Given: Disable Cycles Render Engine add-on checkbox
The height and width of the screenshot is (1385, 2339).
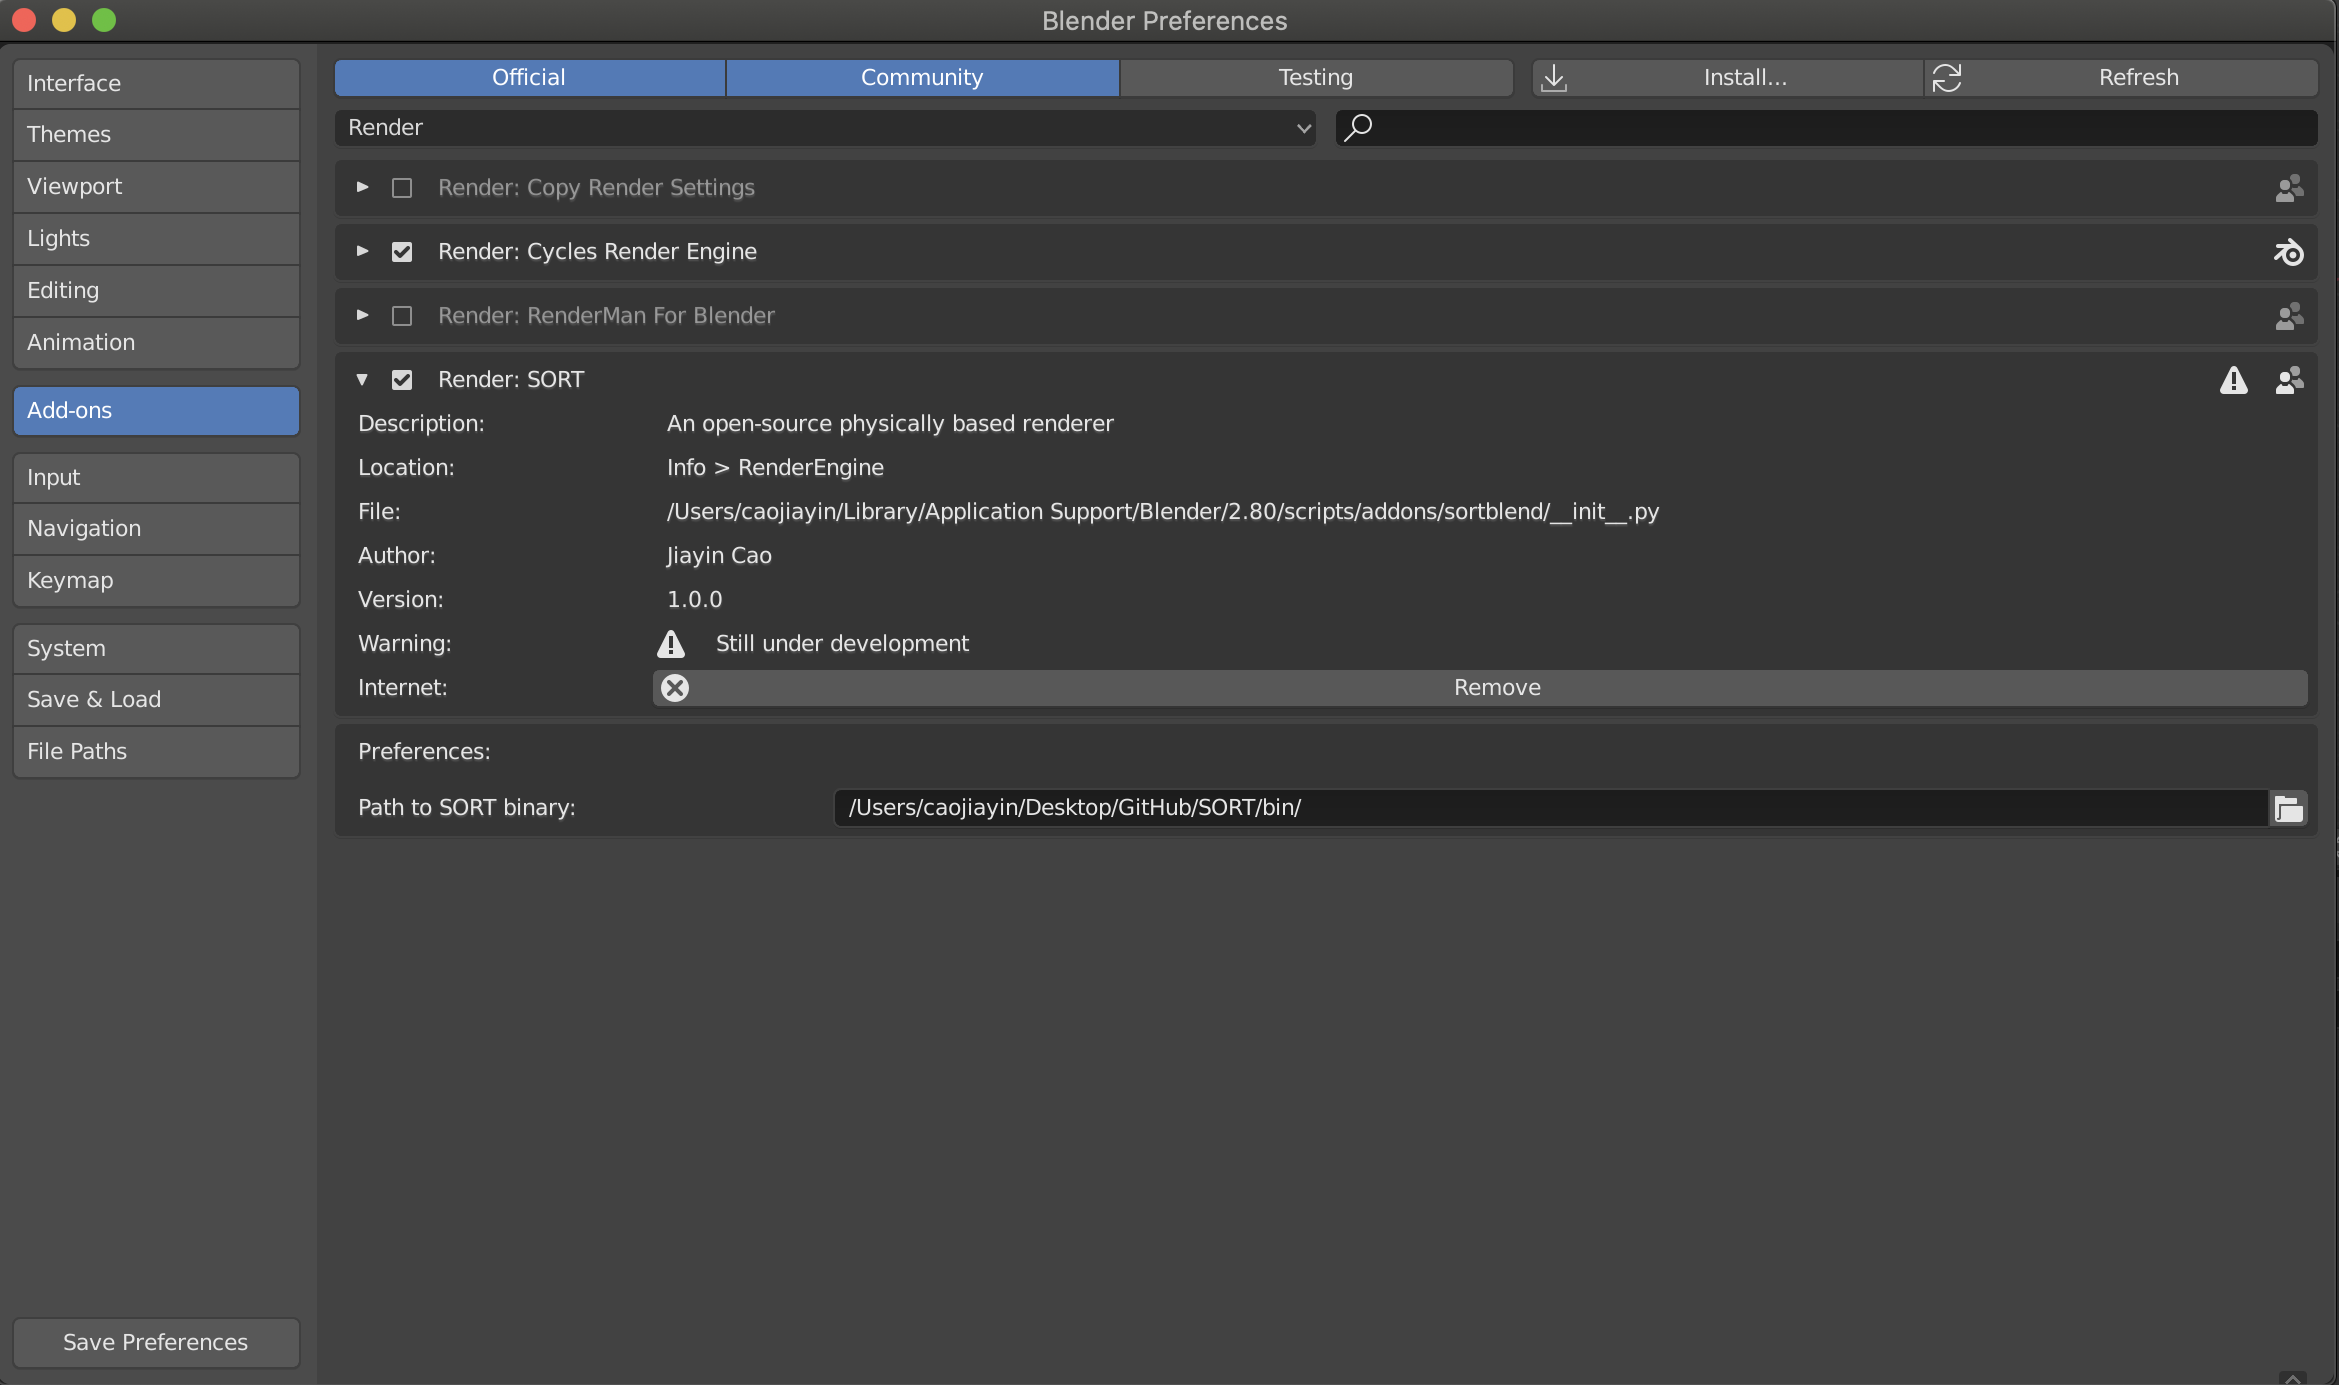Looking at the screenshot, I should click(x=402, y=252).
